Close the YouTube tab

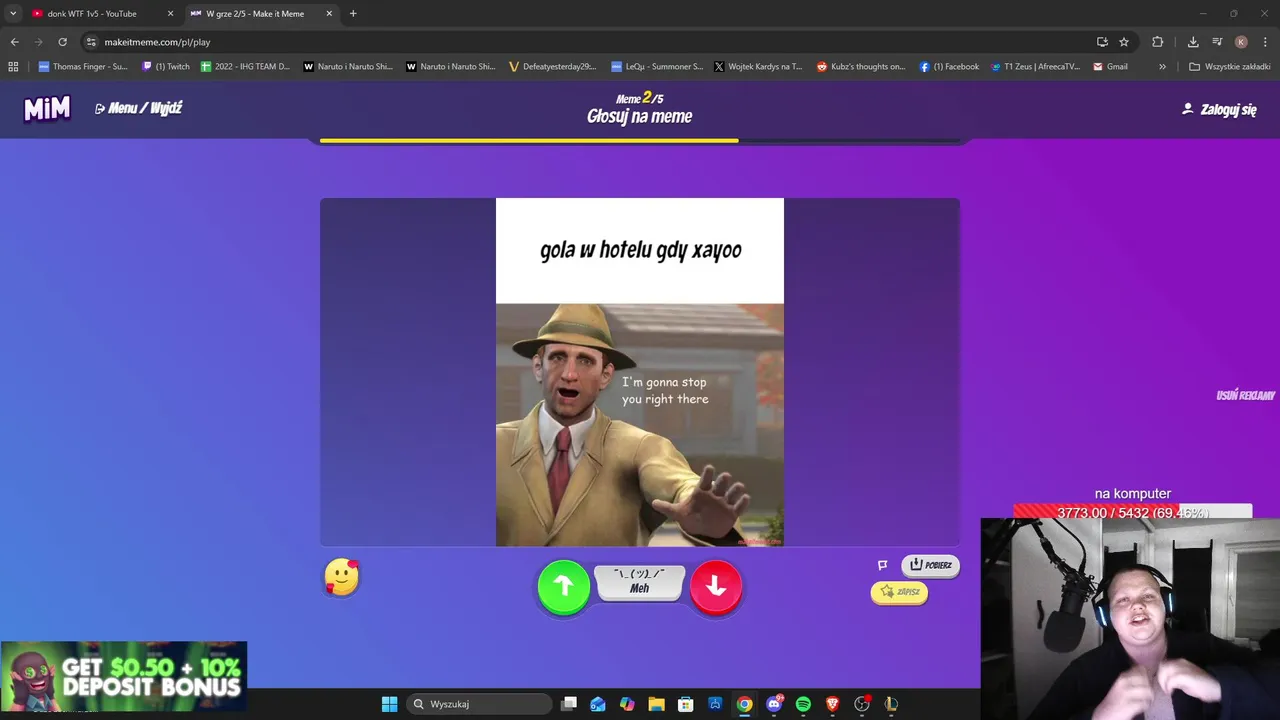click(x=170, y=14)
